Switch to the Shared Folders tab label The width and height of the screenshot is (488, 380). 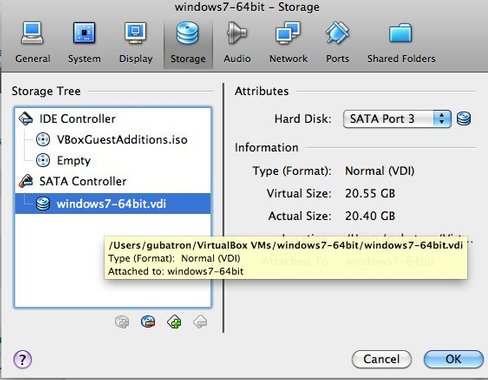pyautogui.click(x=401, y=59)
